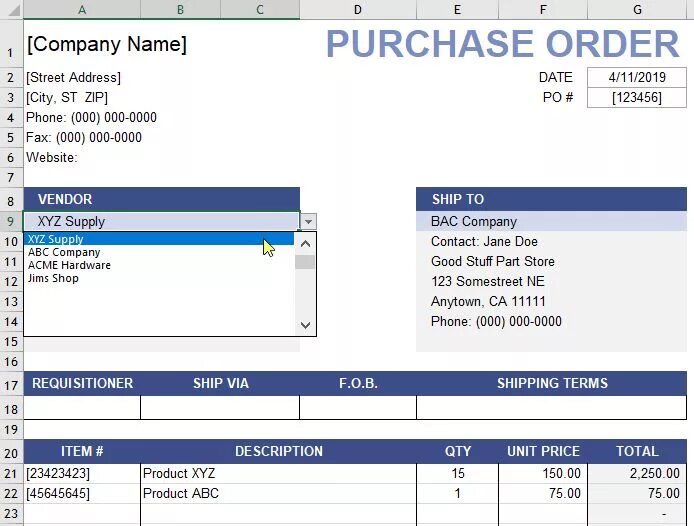Click the [Street Address] cell

click(73, 77)
